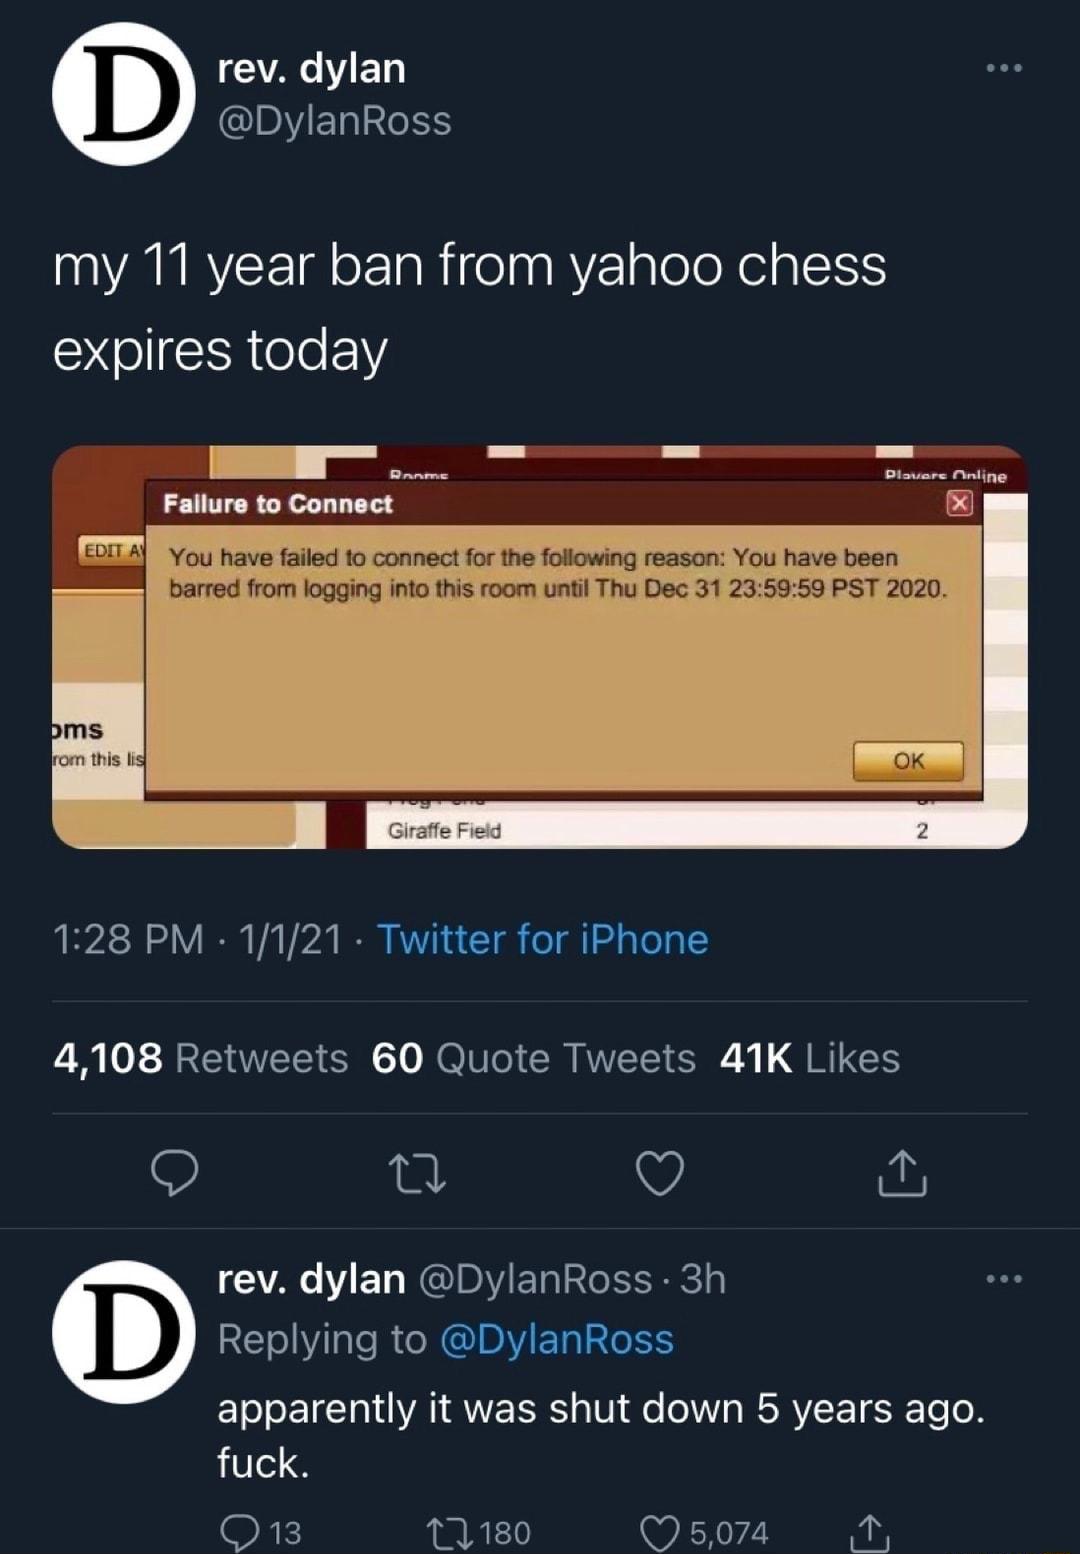Click the @DylanRoss mention in reply

[556, 1340]
